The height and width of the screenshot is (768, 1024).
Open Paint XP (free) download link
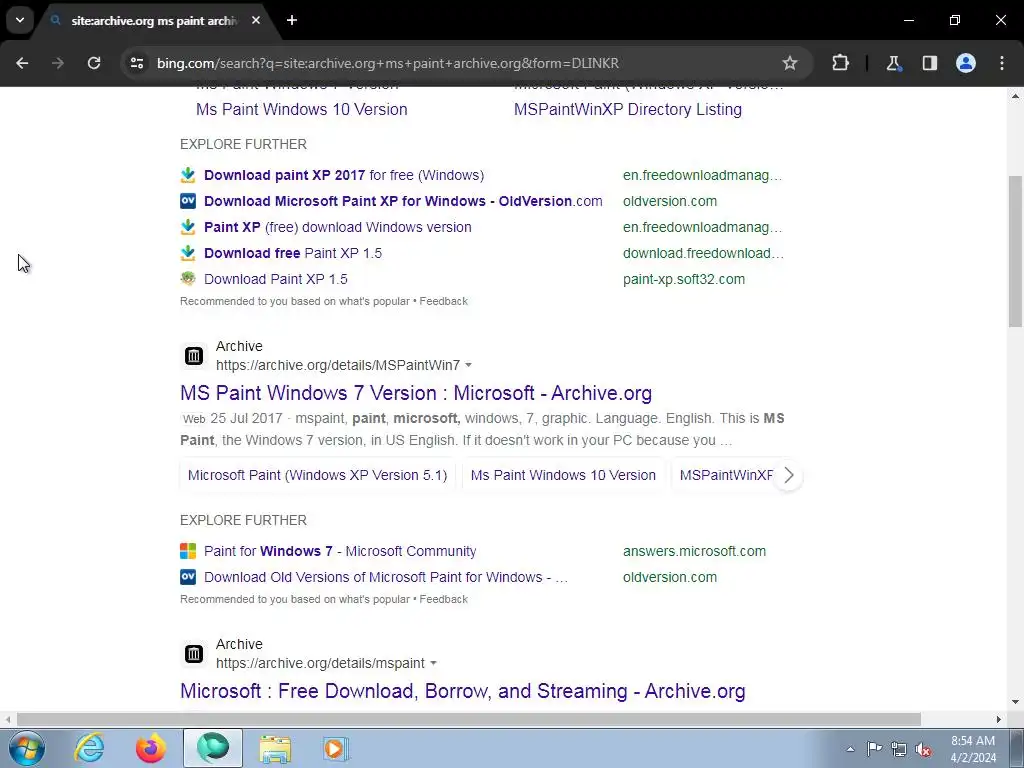click(338, 227)
